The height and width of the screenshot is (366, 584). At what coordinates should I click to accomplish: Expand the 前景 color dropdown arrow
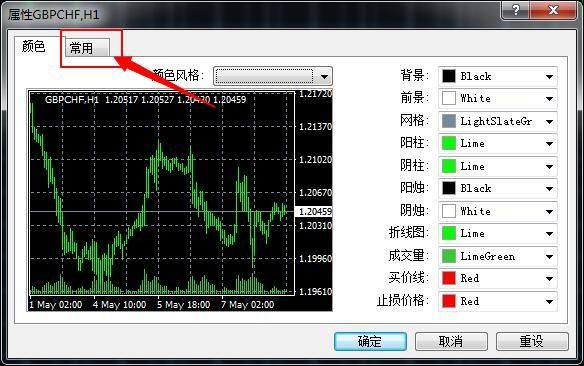point(549,99)
